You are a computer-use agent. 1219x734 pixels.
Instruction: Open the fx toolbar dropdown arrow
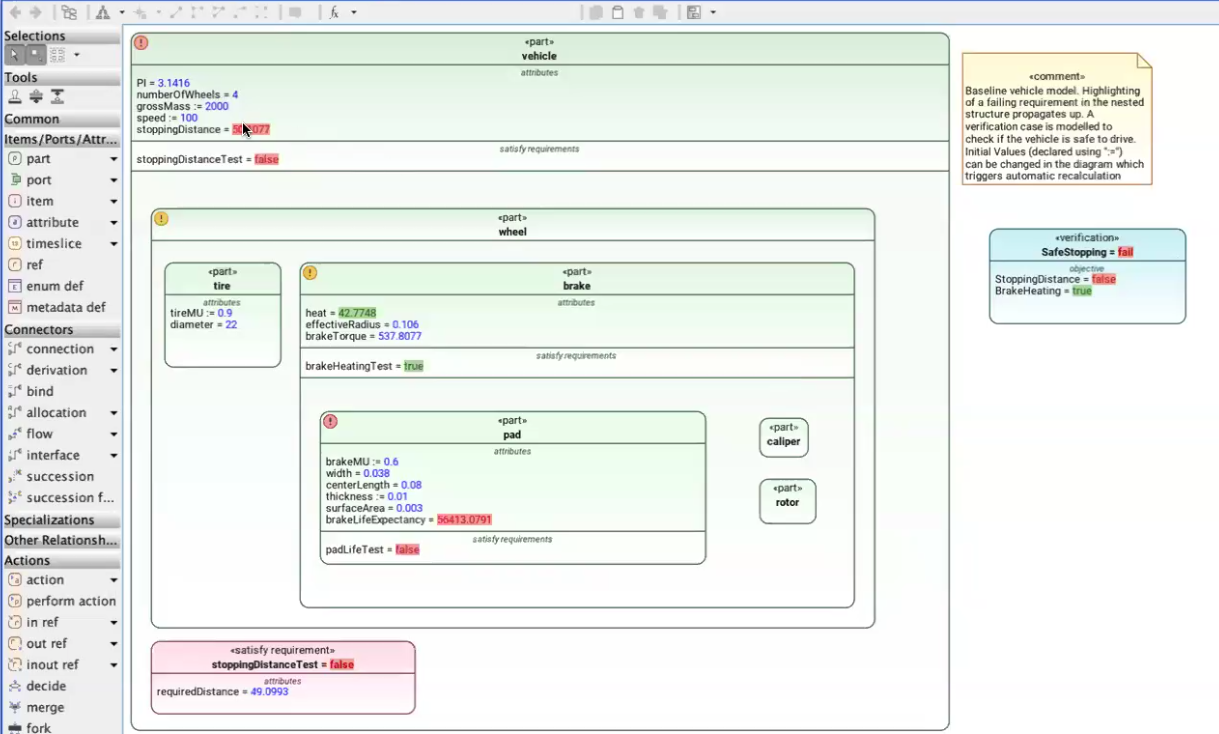coord(354,12)
